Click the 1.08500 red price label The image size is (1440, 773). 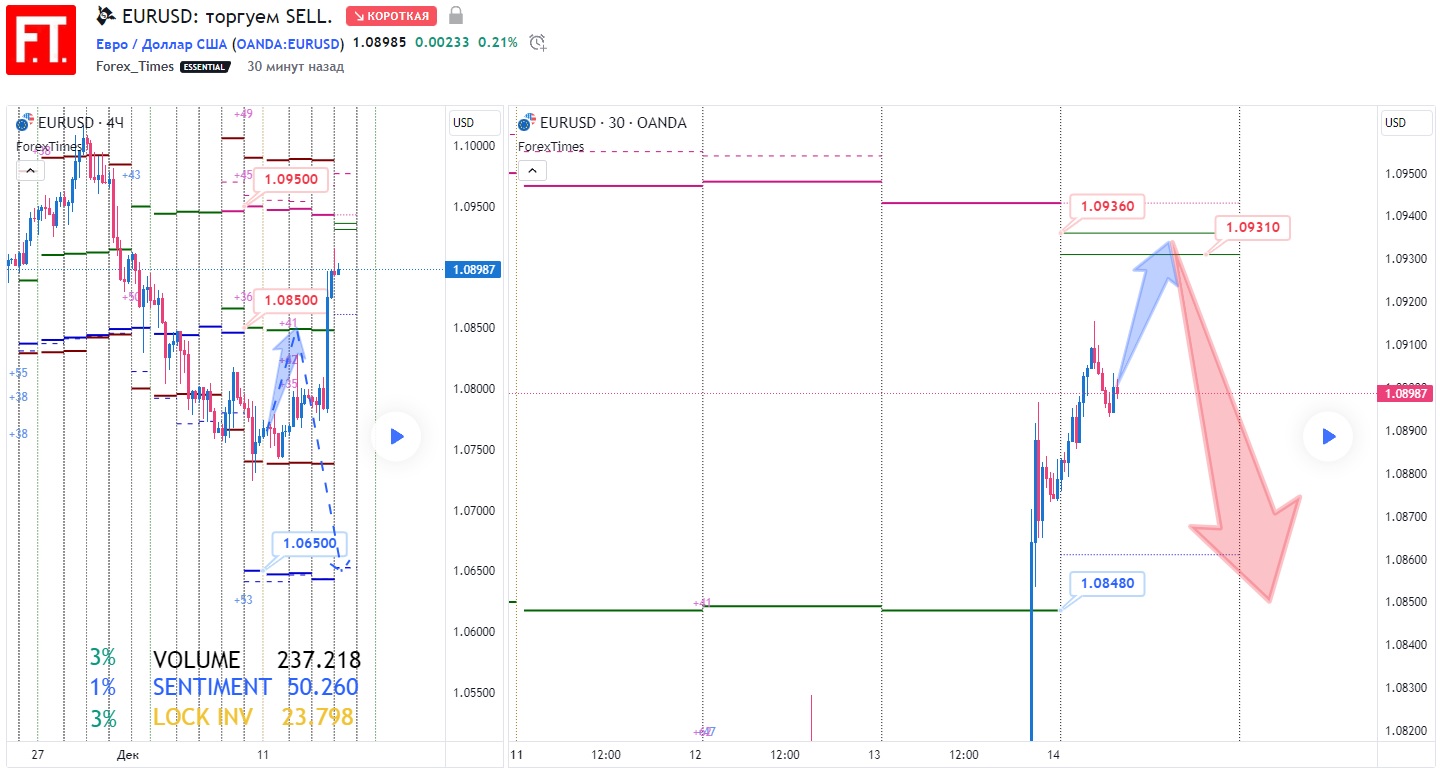[x=292, y=300]
